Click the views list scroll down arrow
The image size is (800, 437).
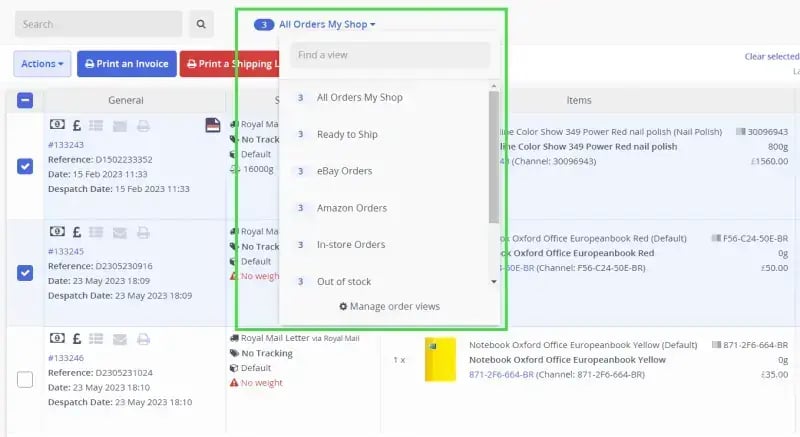point(494,281)
